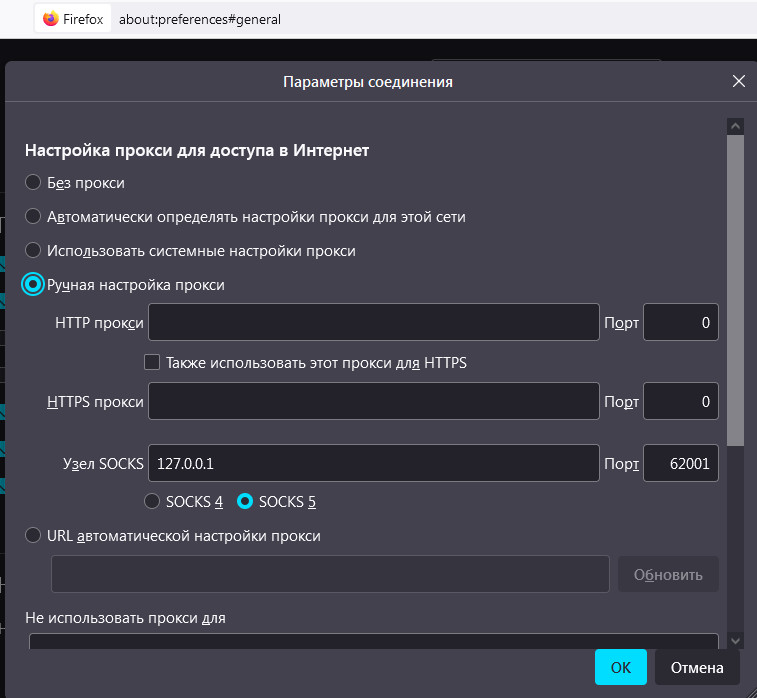757x698 pixels.
Task: Click the HTTPS proxy port field
Action: (x=680, y=402)
